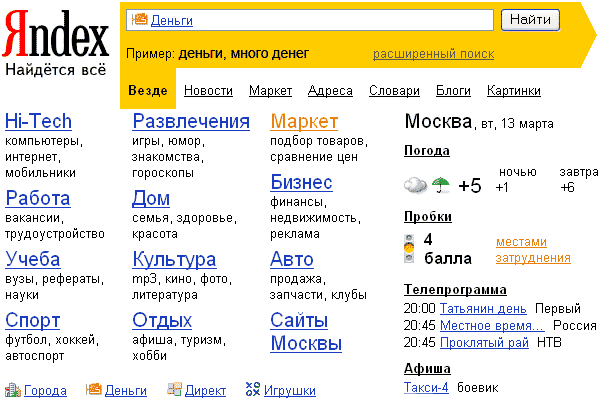600x400 pixels.
Task: Click the Деньги icon in the bottom row
Action: click(94, 389)
